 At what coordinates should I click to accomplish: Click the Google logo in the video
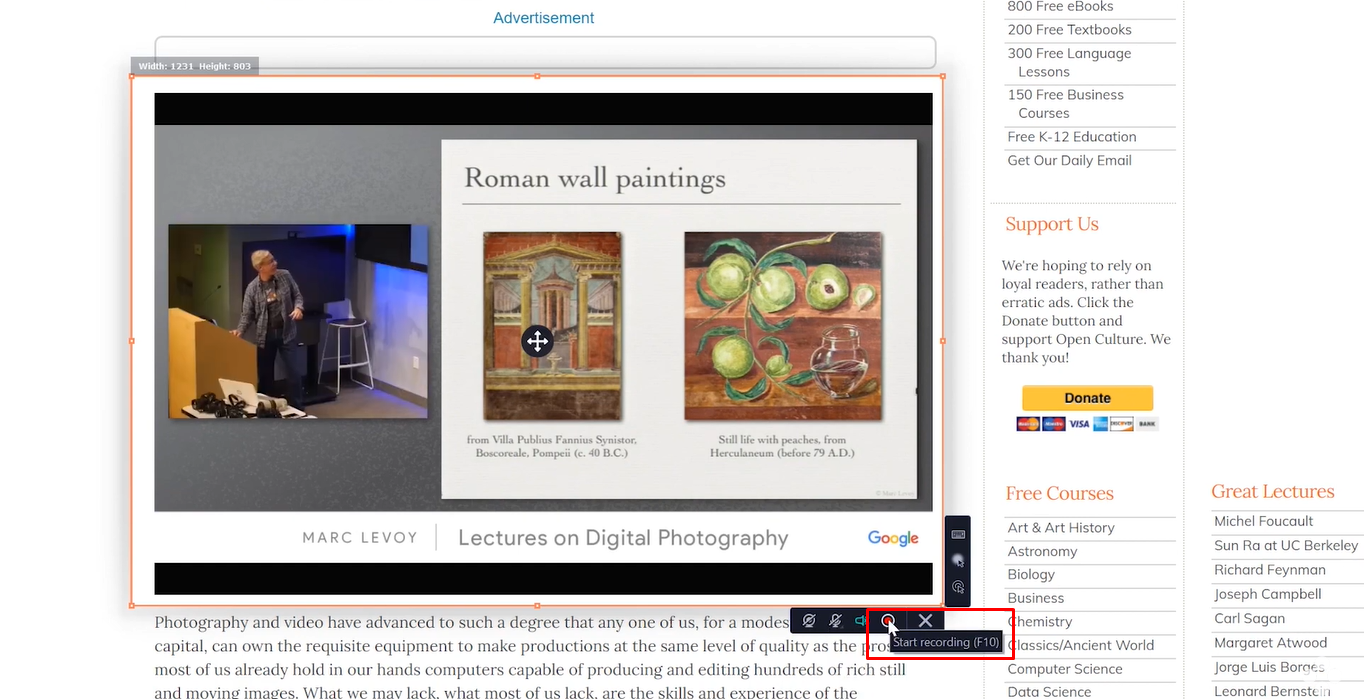click(893, 538)
